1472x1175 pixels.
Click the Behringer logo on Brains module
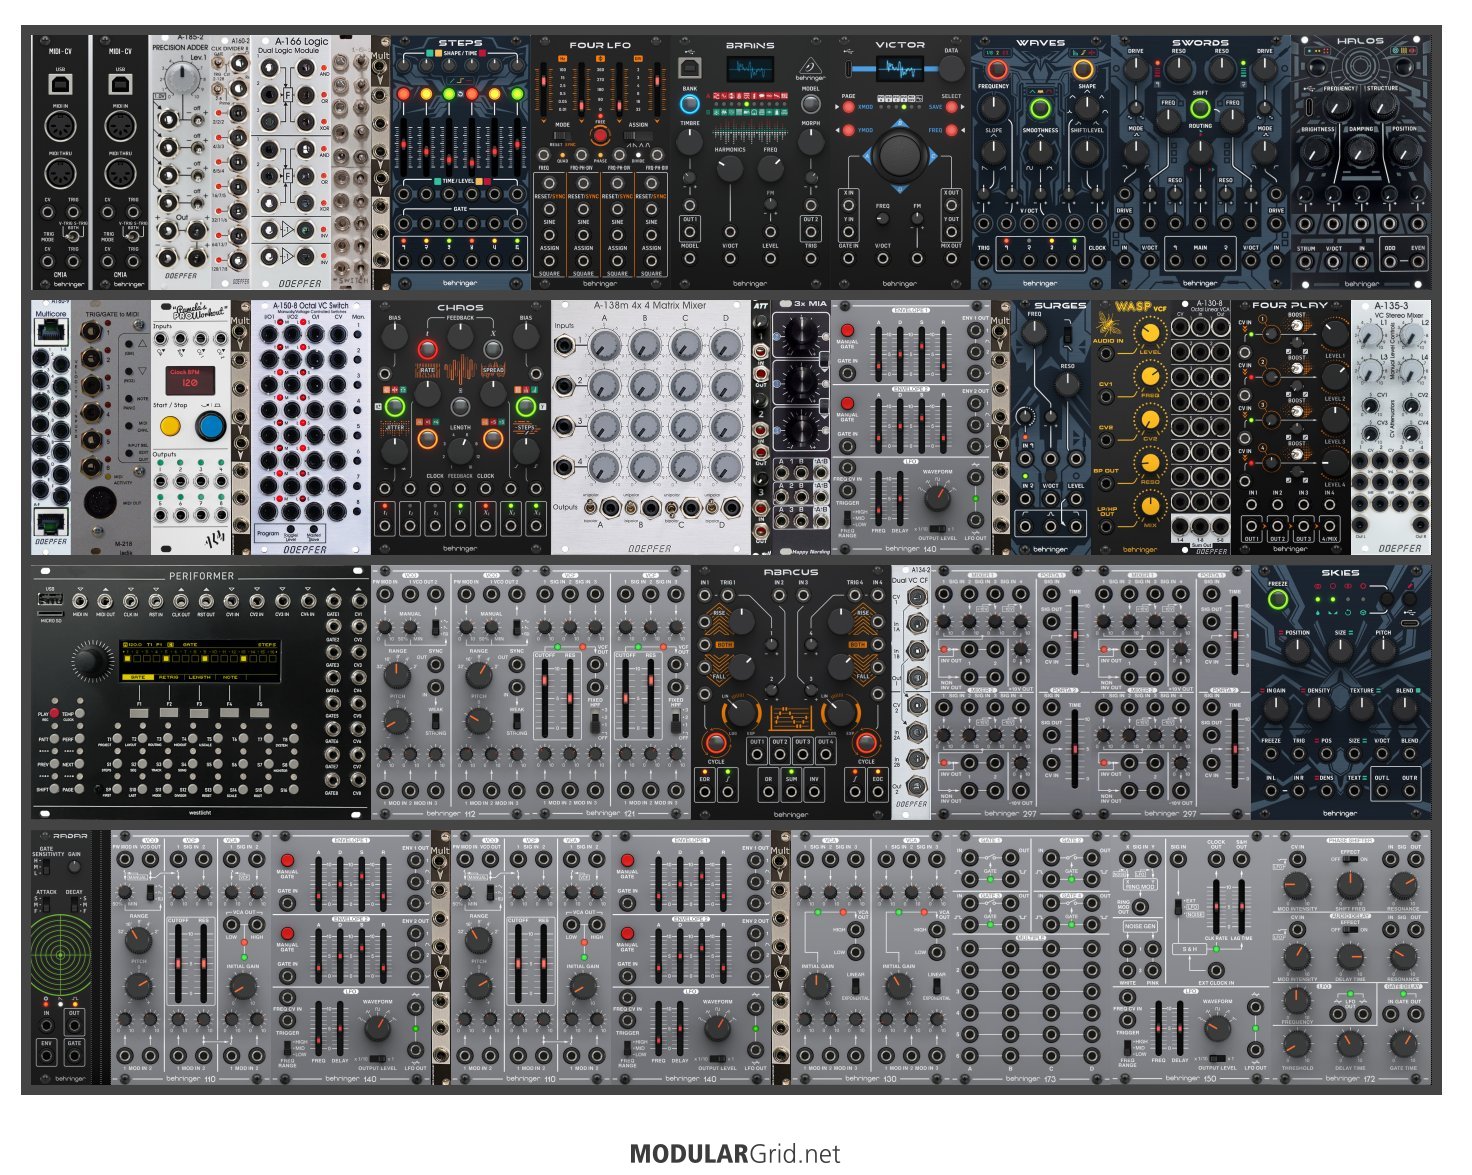click(810, 70)
